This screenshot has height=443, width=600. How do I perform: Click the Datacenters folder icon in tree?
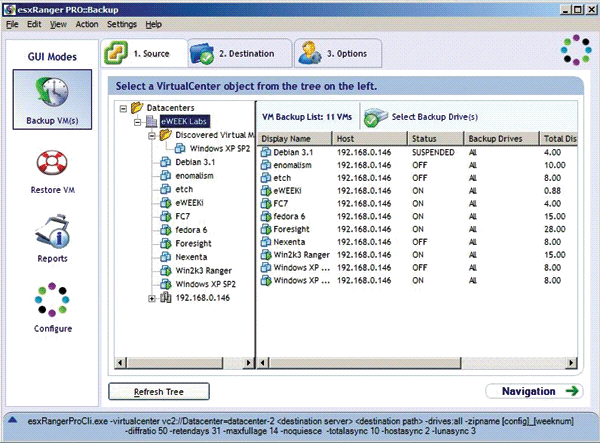click(137, 107)
